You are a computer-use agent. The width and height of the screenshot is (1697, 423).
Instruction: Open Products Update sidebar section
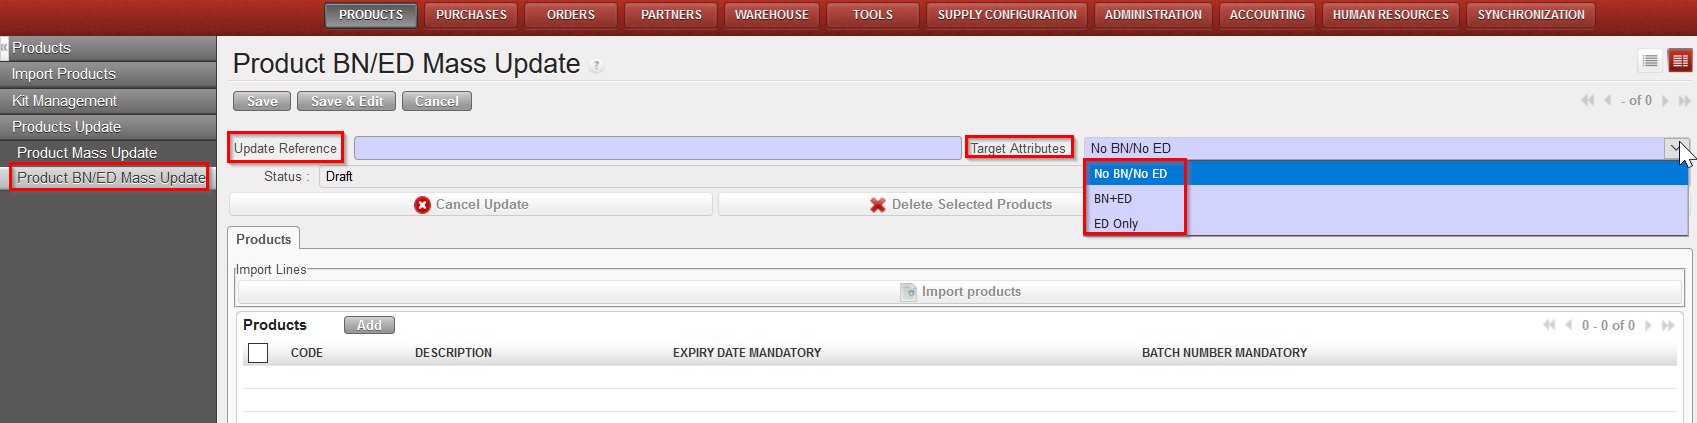[108, 127]
